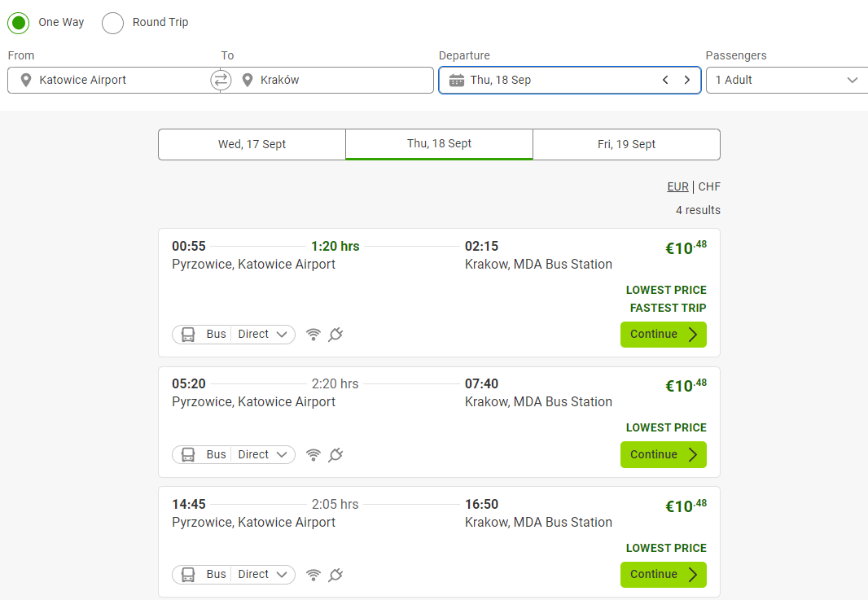The image size is (868, 600).
Task: Switch to the Fri, 19 Sept tab
Action: (x=626, y=144)
